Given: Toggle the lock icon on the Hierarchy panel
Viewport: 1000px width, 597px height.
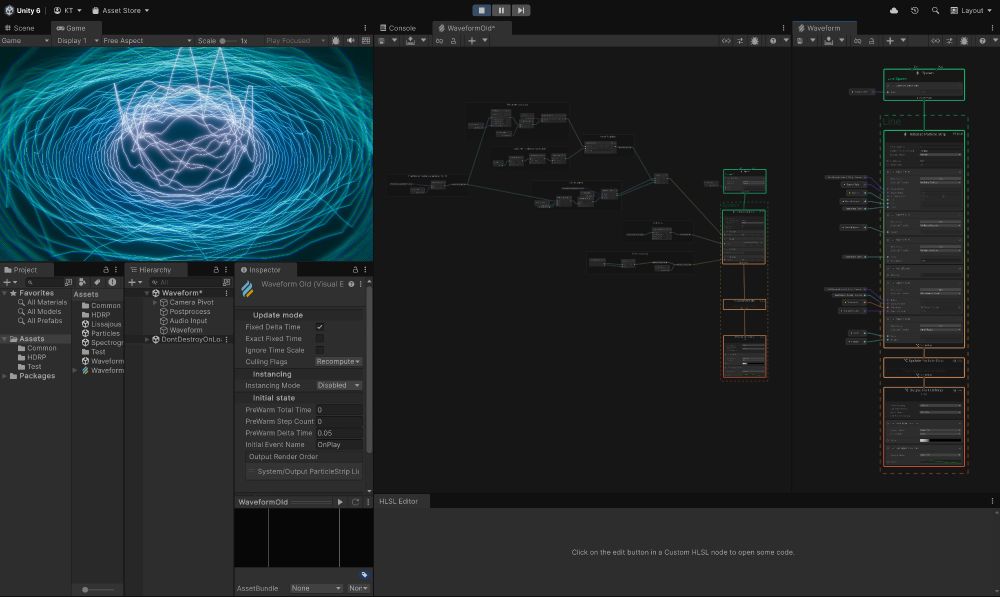Looking at the screenshot, I should pos(216,270).
